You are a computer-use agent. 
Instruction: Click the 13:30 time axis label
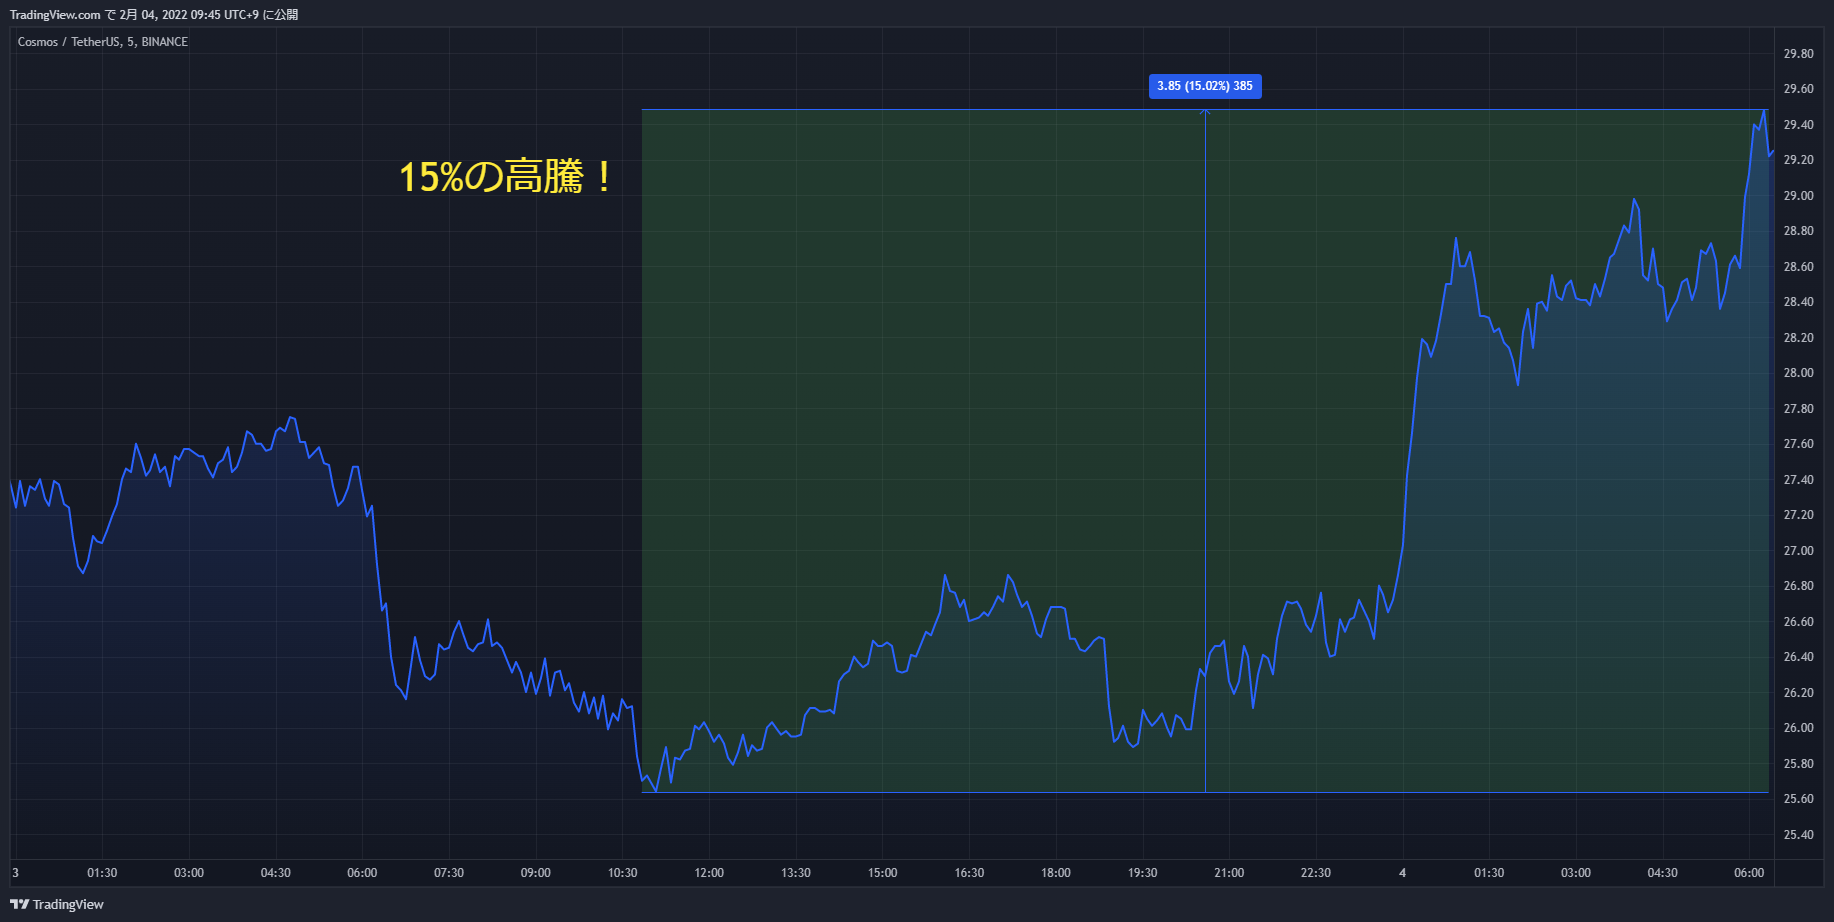(x=796, y=873)
